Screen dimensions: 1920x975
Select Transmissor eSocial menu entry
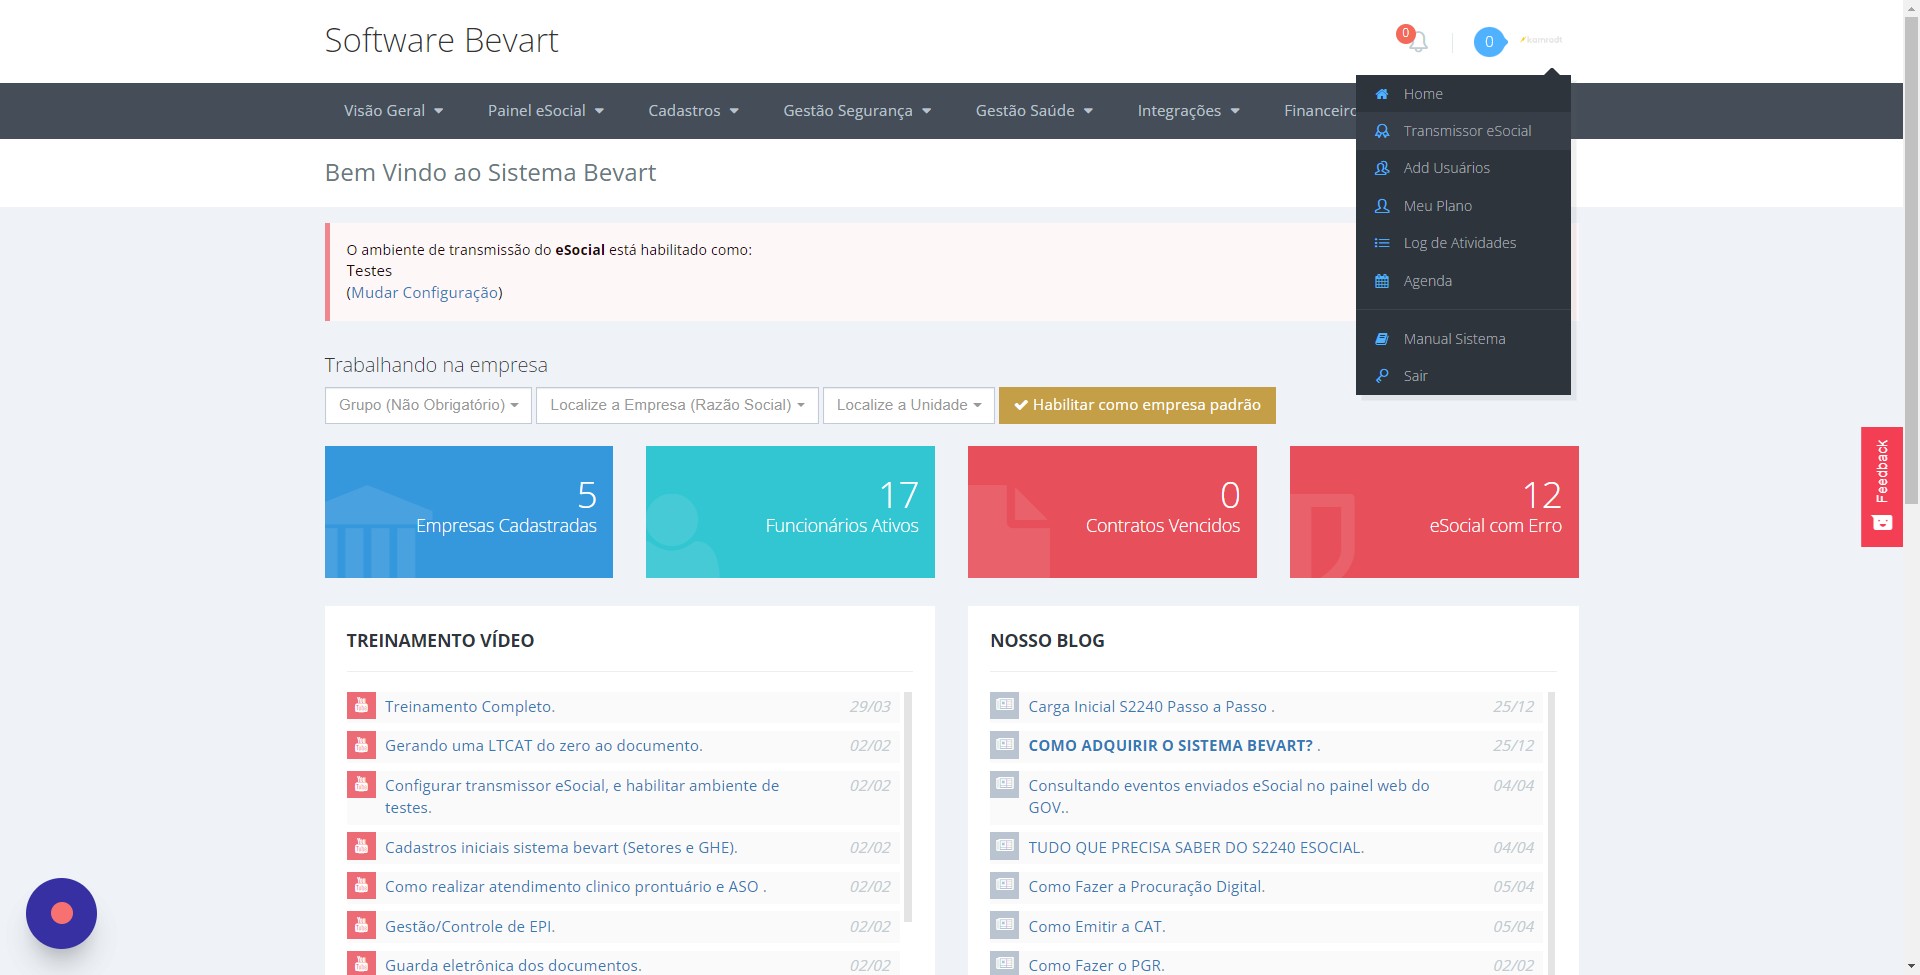coord(1463,131)
